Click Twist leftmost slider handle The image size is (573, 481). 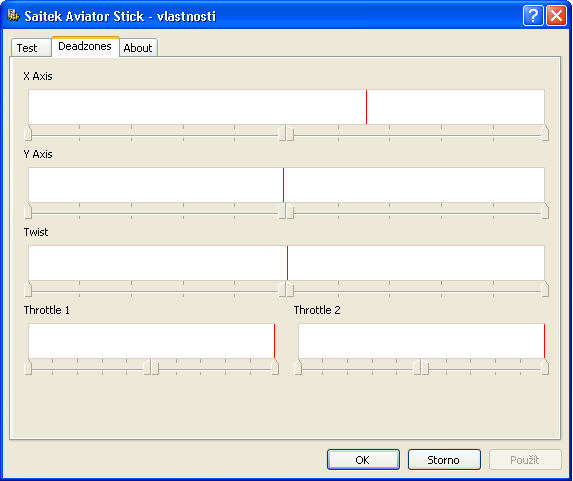[28, 289]
